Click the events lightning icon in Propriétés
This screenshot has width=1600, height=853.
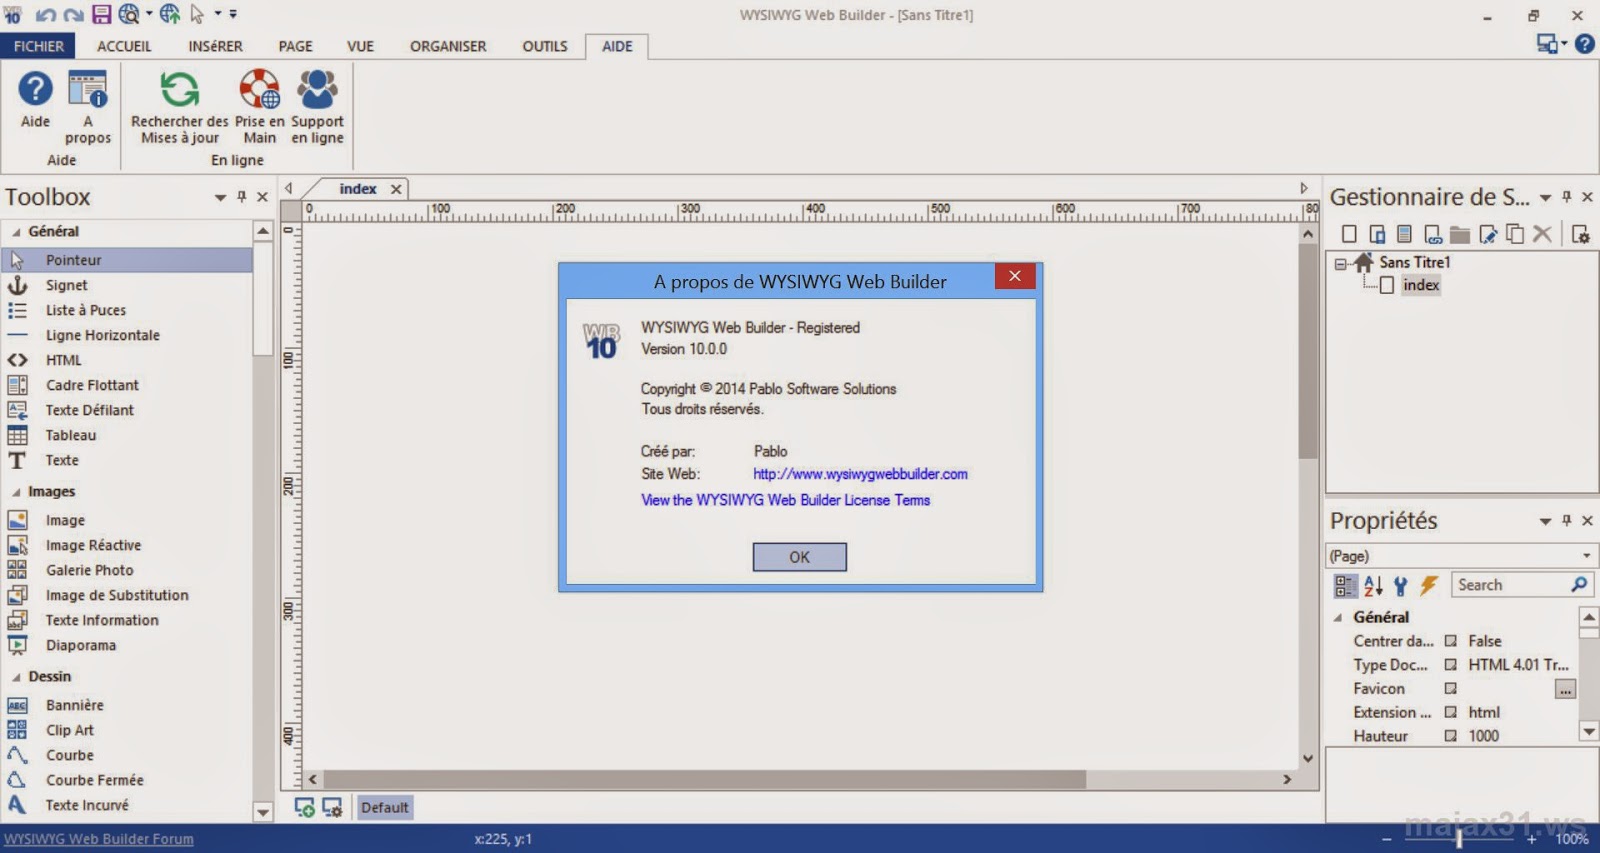1429,586
